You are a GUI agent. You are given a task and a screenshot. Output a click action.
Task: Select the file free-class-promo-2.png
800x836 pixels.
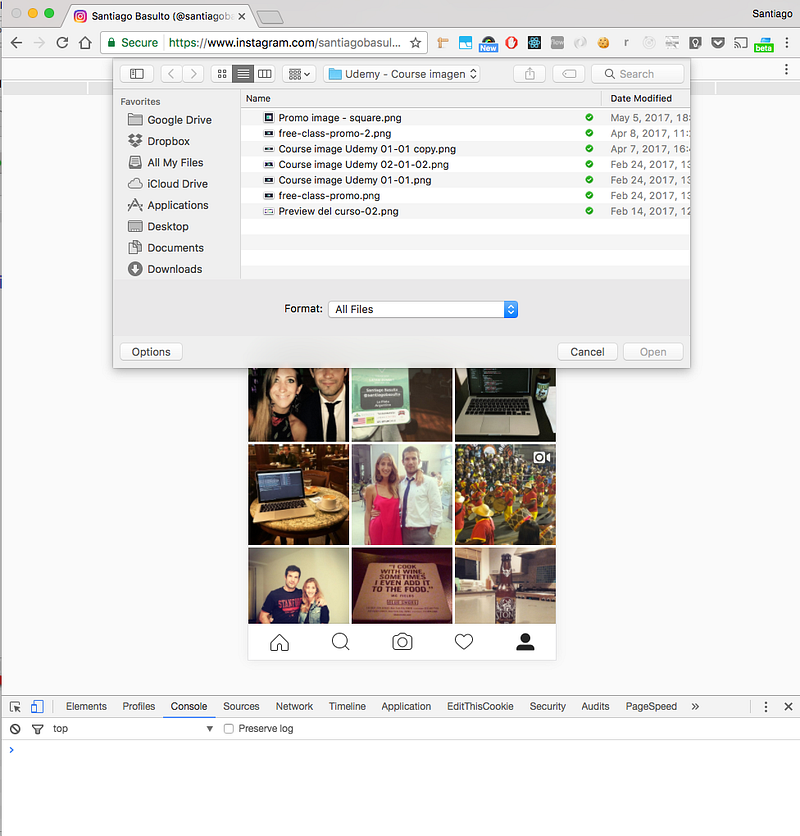tap(334, 133)
